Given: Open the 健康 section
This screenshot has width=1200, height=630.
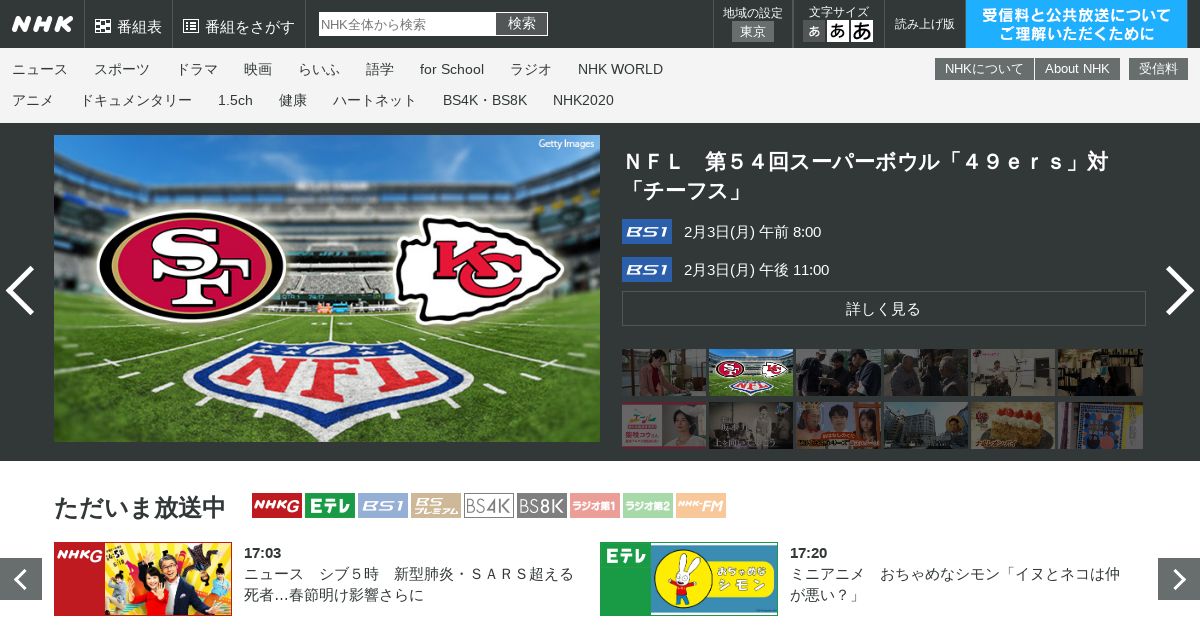Looking at the screenshot, I should pyautogui.click(x=293, y=100).
